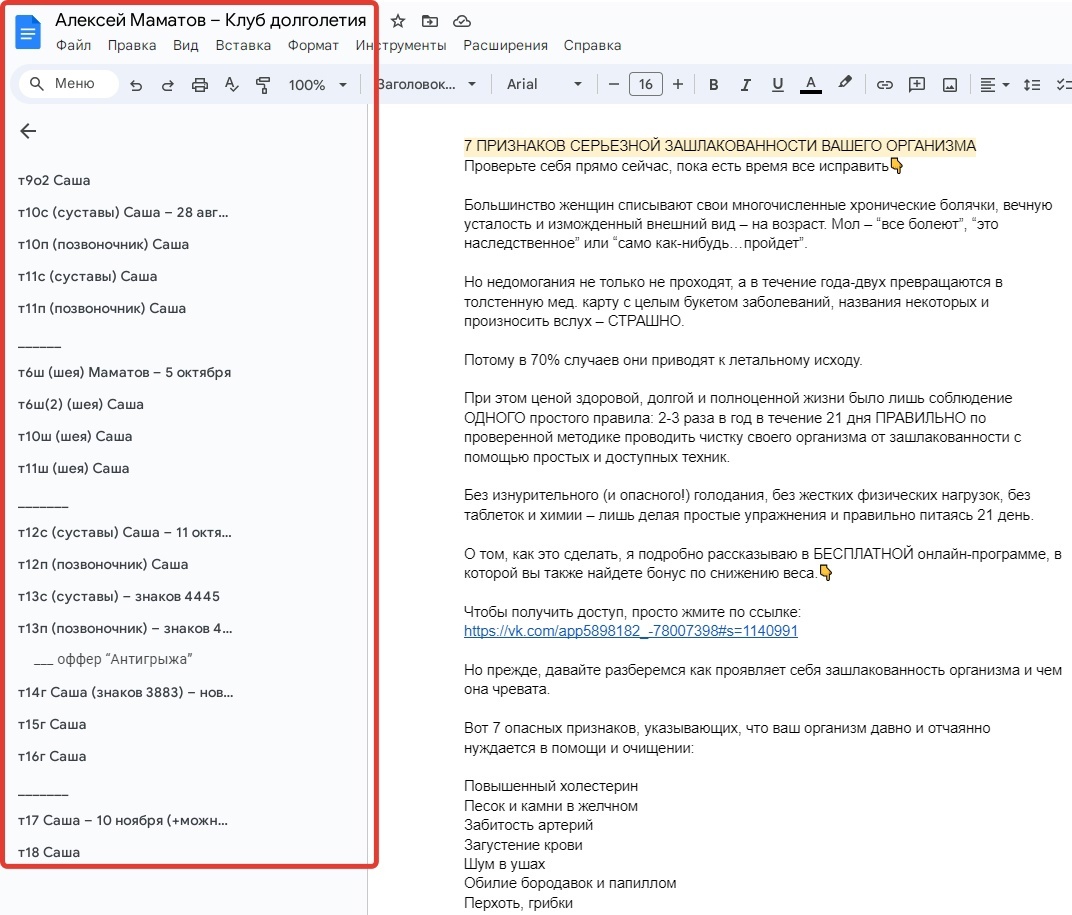Go to т12п (позвоночник) Саша heading
1072x915 pixels.
(103, 565)
